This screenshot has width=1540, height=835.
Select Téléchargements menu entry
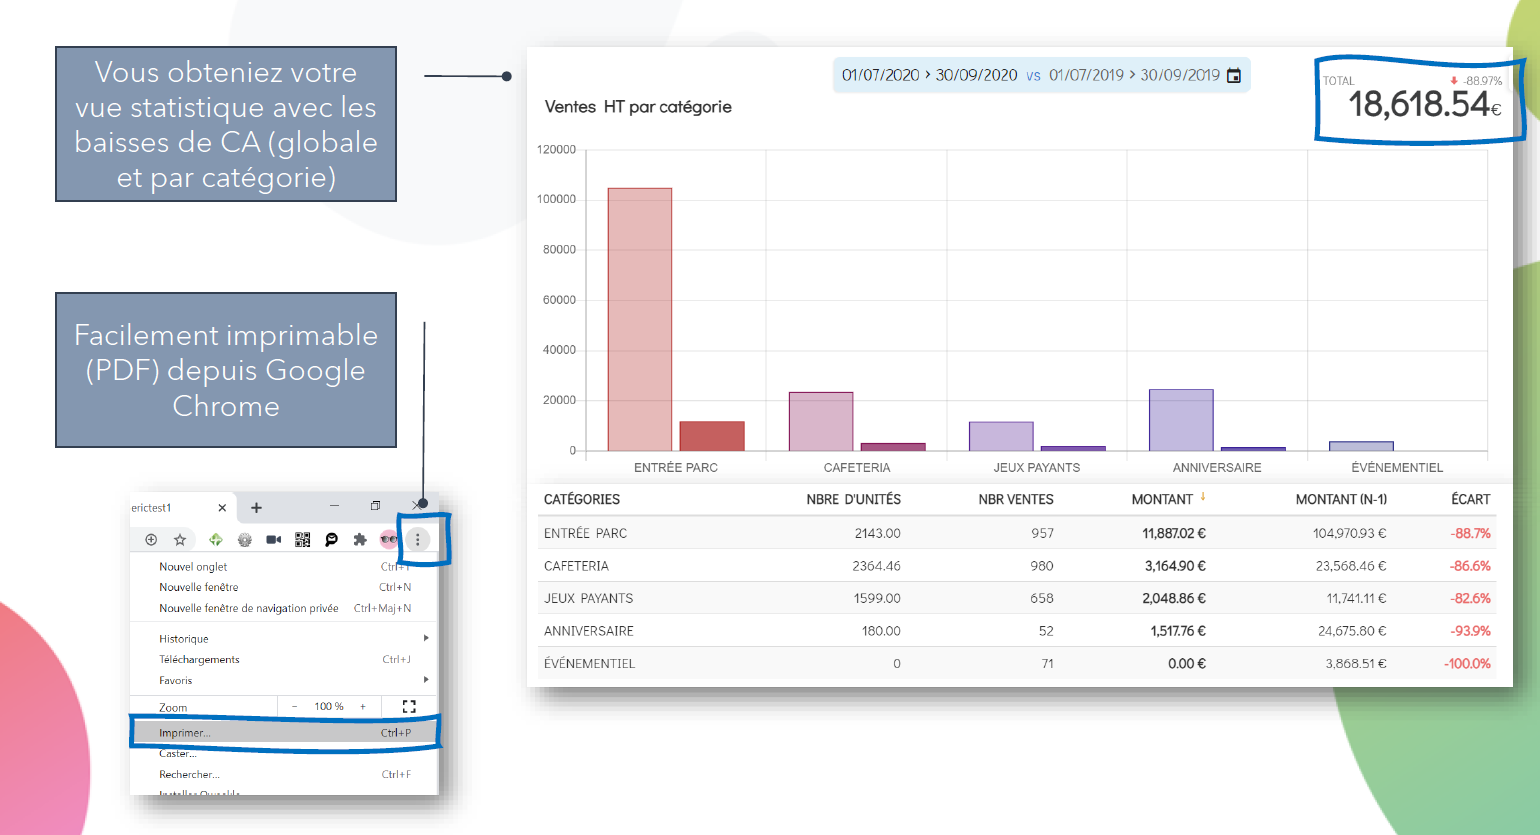coord(200,660)
